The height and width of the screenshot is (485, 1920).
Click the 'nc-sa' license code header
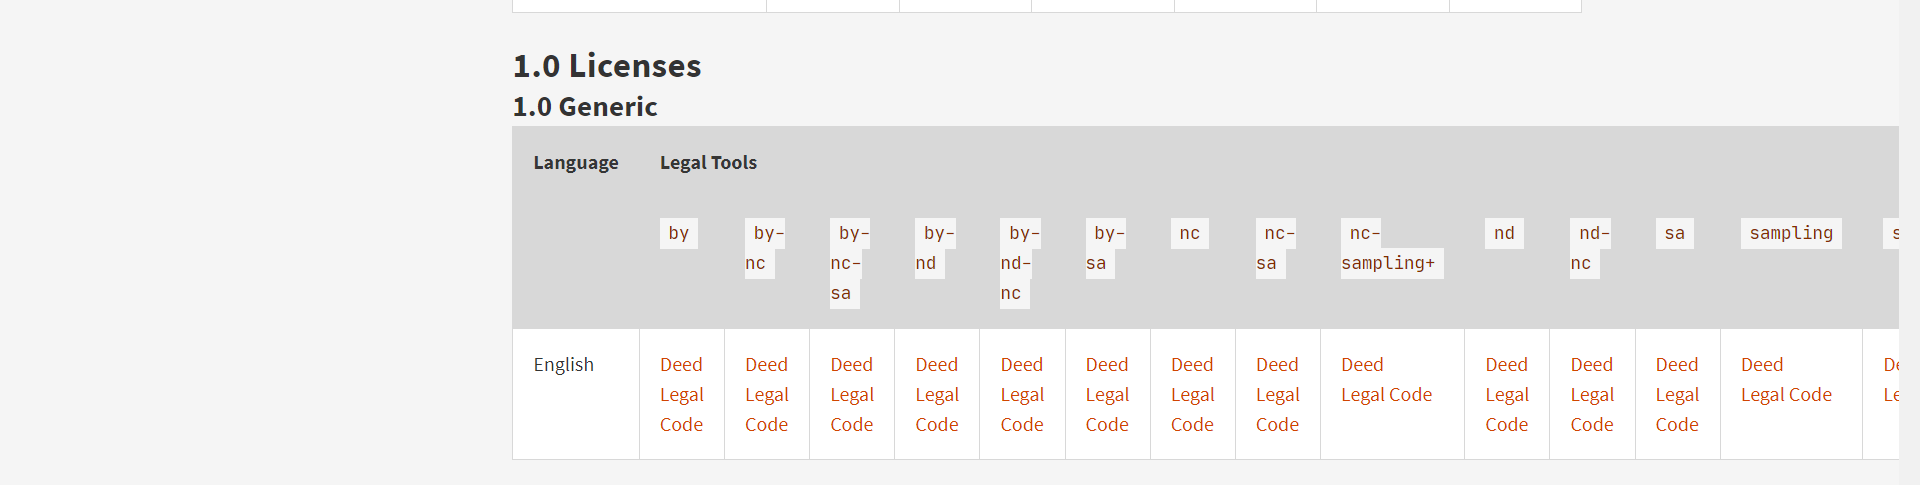(1276, 248)
